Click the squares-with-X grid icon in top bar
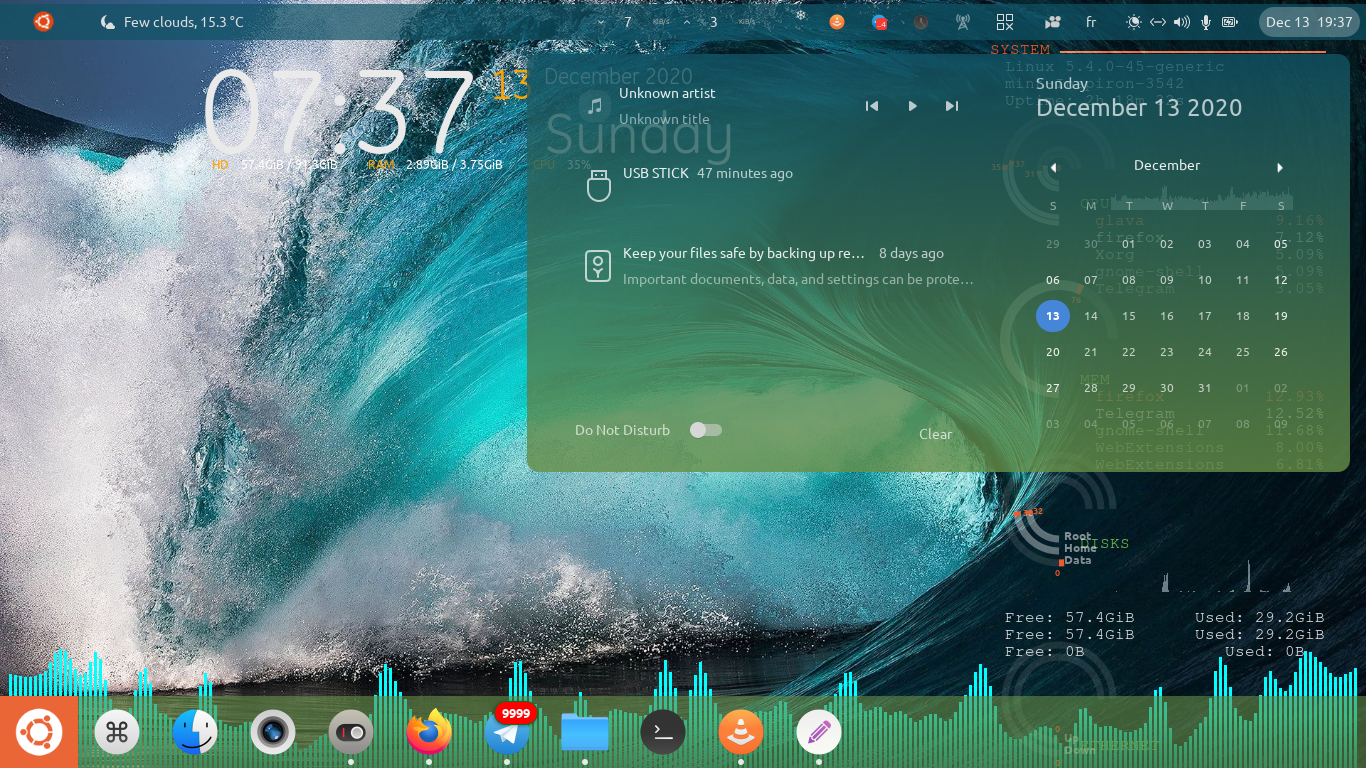This screenshot has width=1366, height=768. click(1005, 22)
